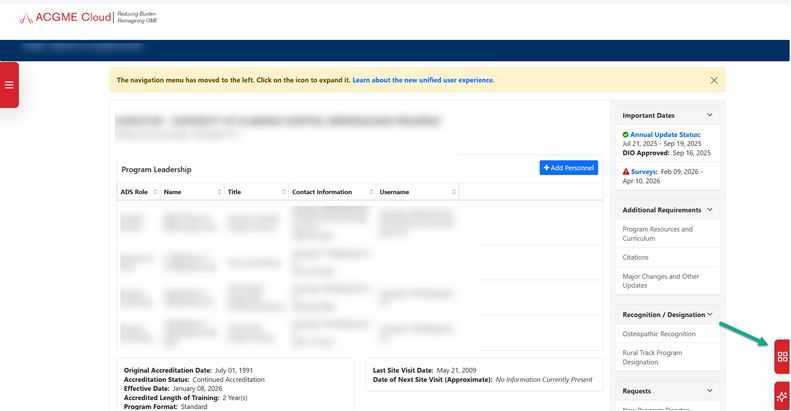Sort the Username column
This screenshot has width=791, height=411.
[x=454, y=192]
